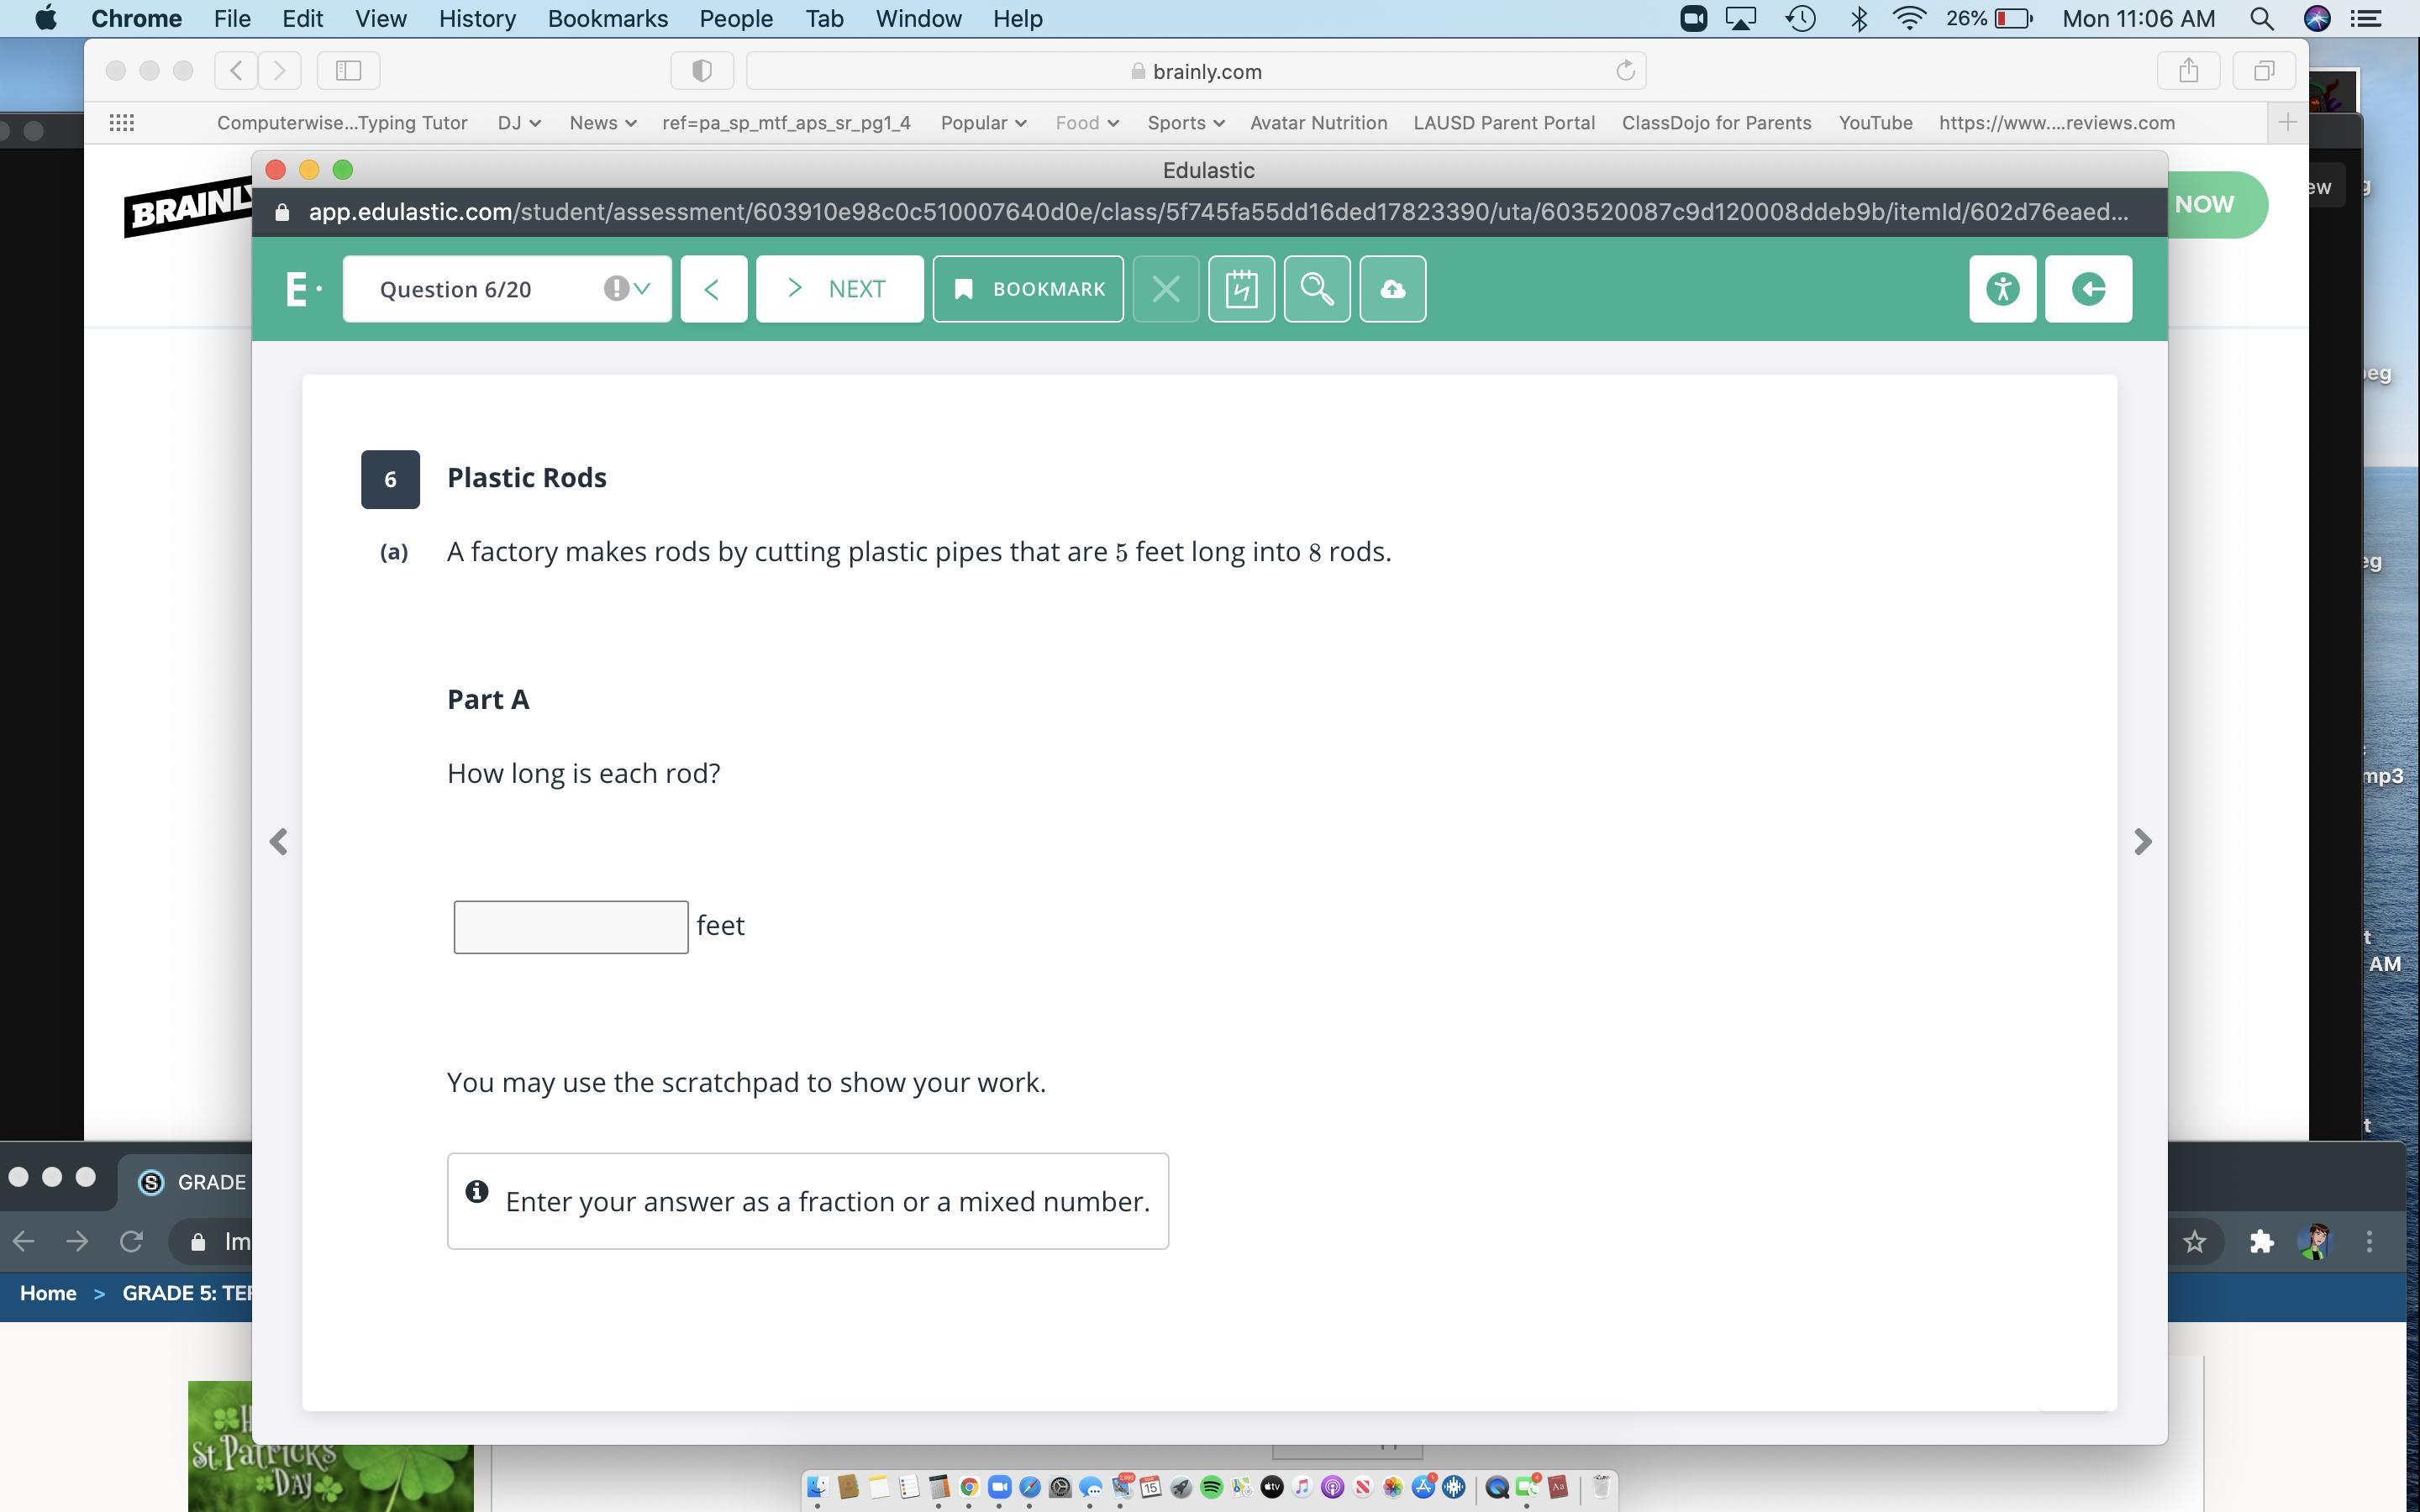Click right side arrow to next item
This screenshot has height=1512, width=2420.
click(x=2141, y=842)
